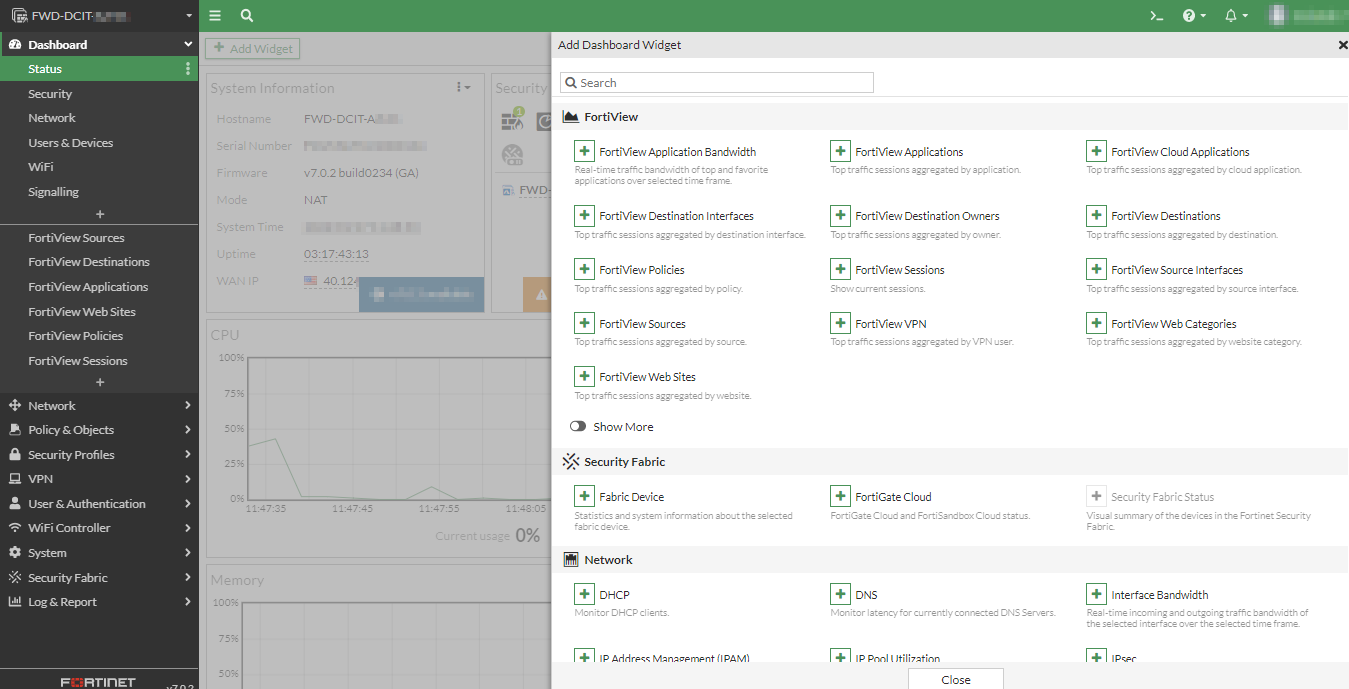The width and height of the screenshot is (1349, 689).
Task: Expand the WiFi Controller menu
Action: point(99,527)
